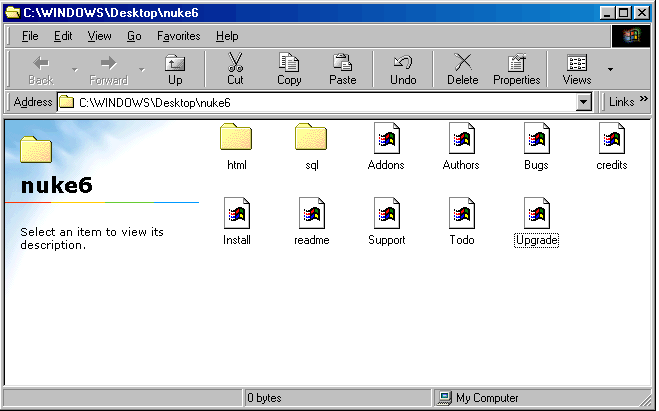The image size is (659, 411).
Task: Select the sql folder
Action: click(311, 138)
